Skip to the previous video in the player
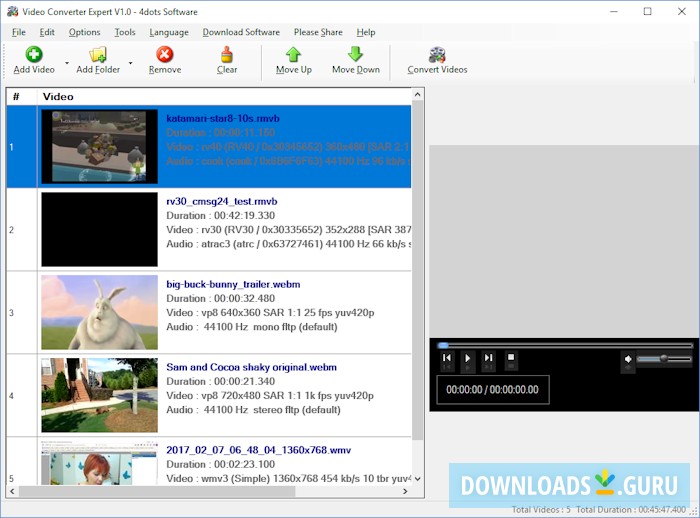700x518 pixels. [447, 358]
